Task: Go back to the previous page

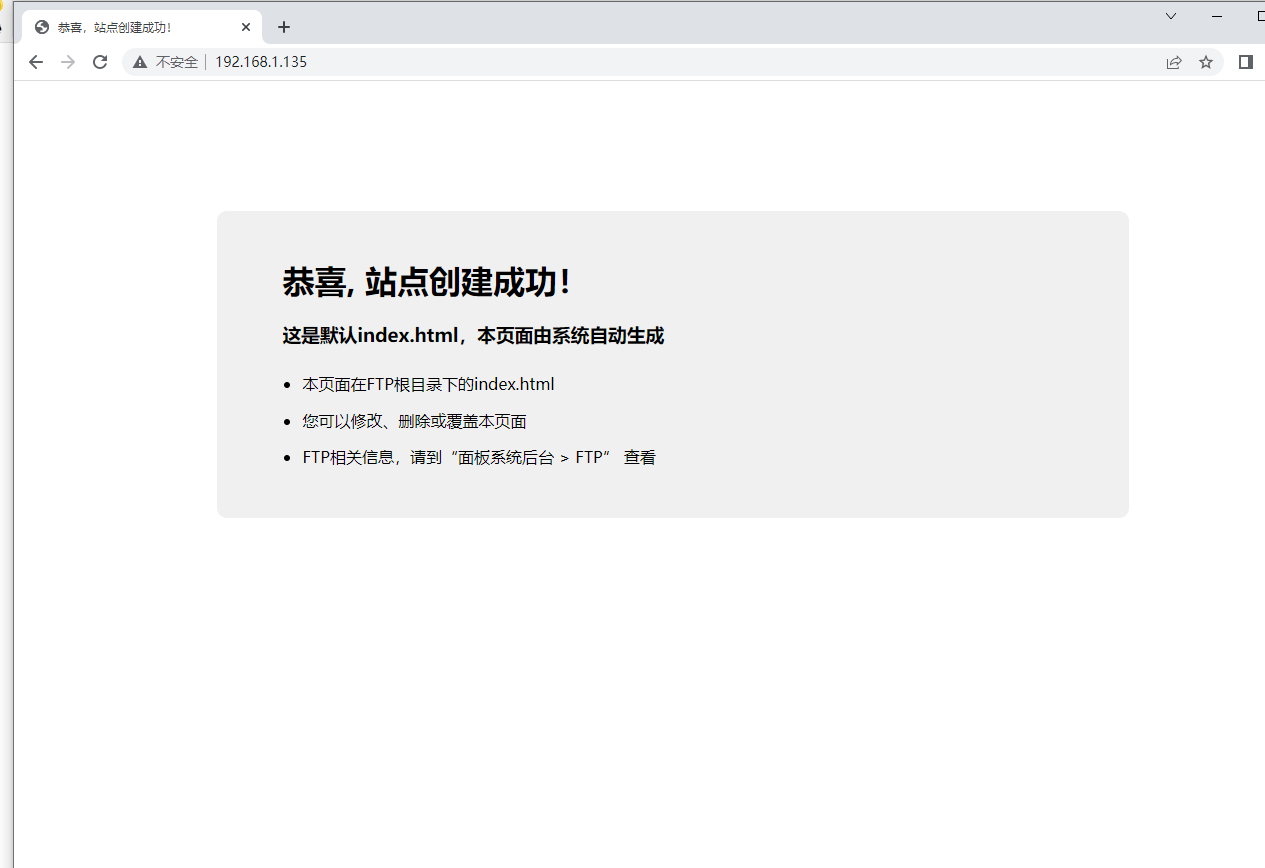Action: click(x=36, y=62)
